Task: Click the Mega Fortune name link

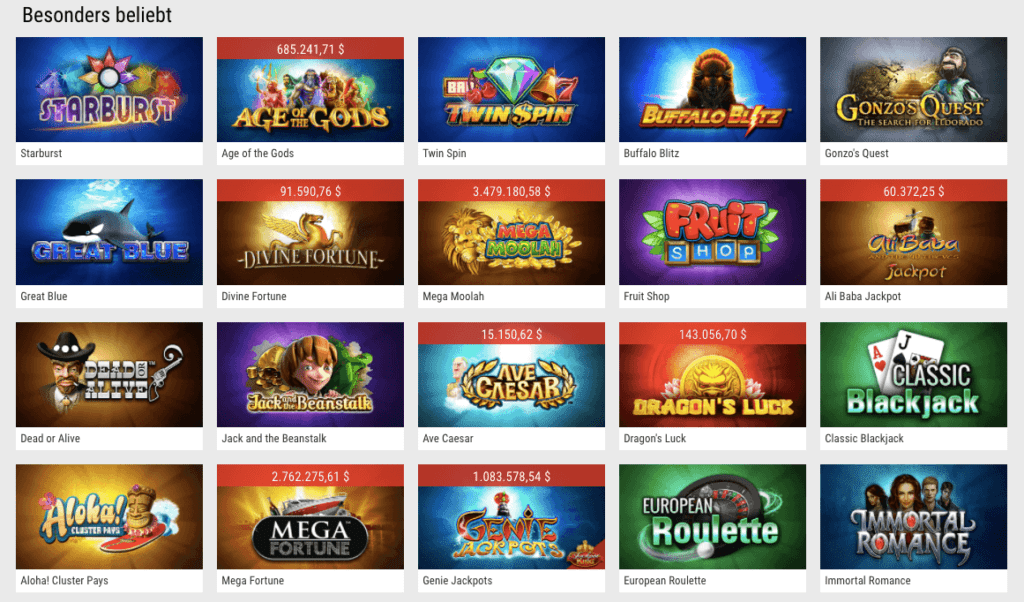Action: point(253,580)
